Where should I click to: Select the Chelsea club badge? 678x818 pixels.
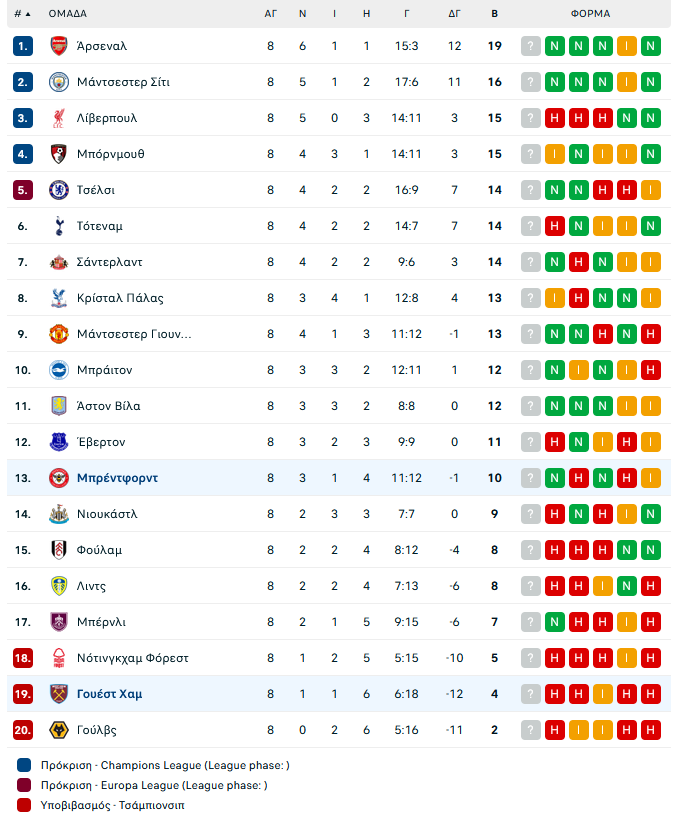58,190
